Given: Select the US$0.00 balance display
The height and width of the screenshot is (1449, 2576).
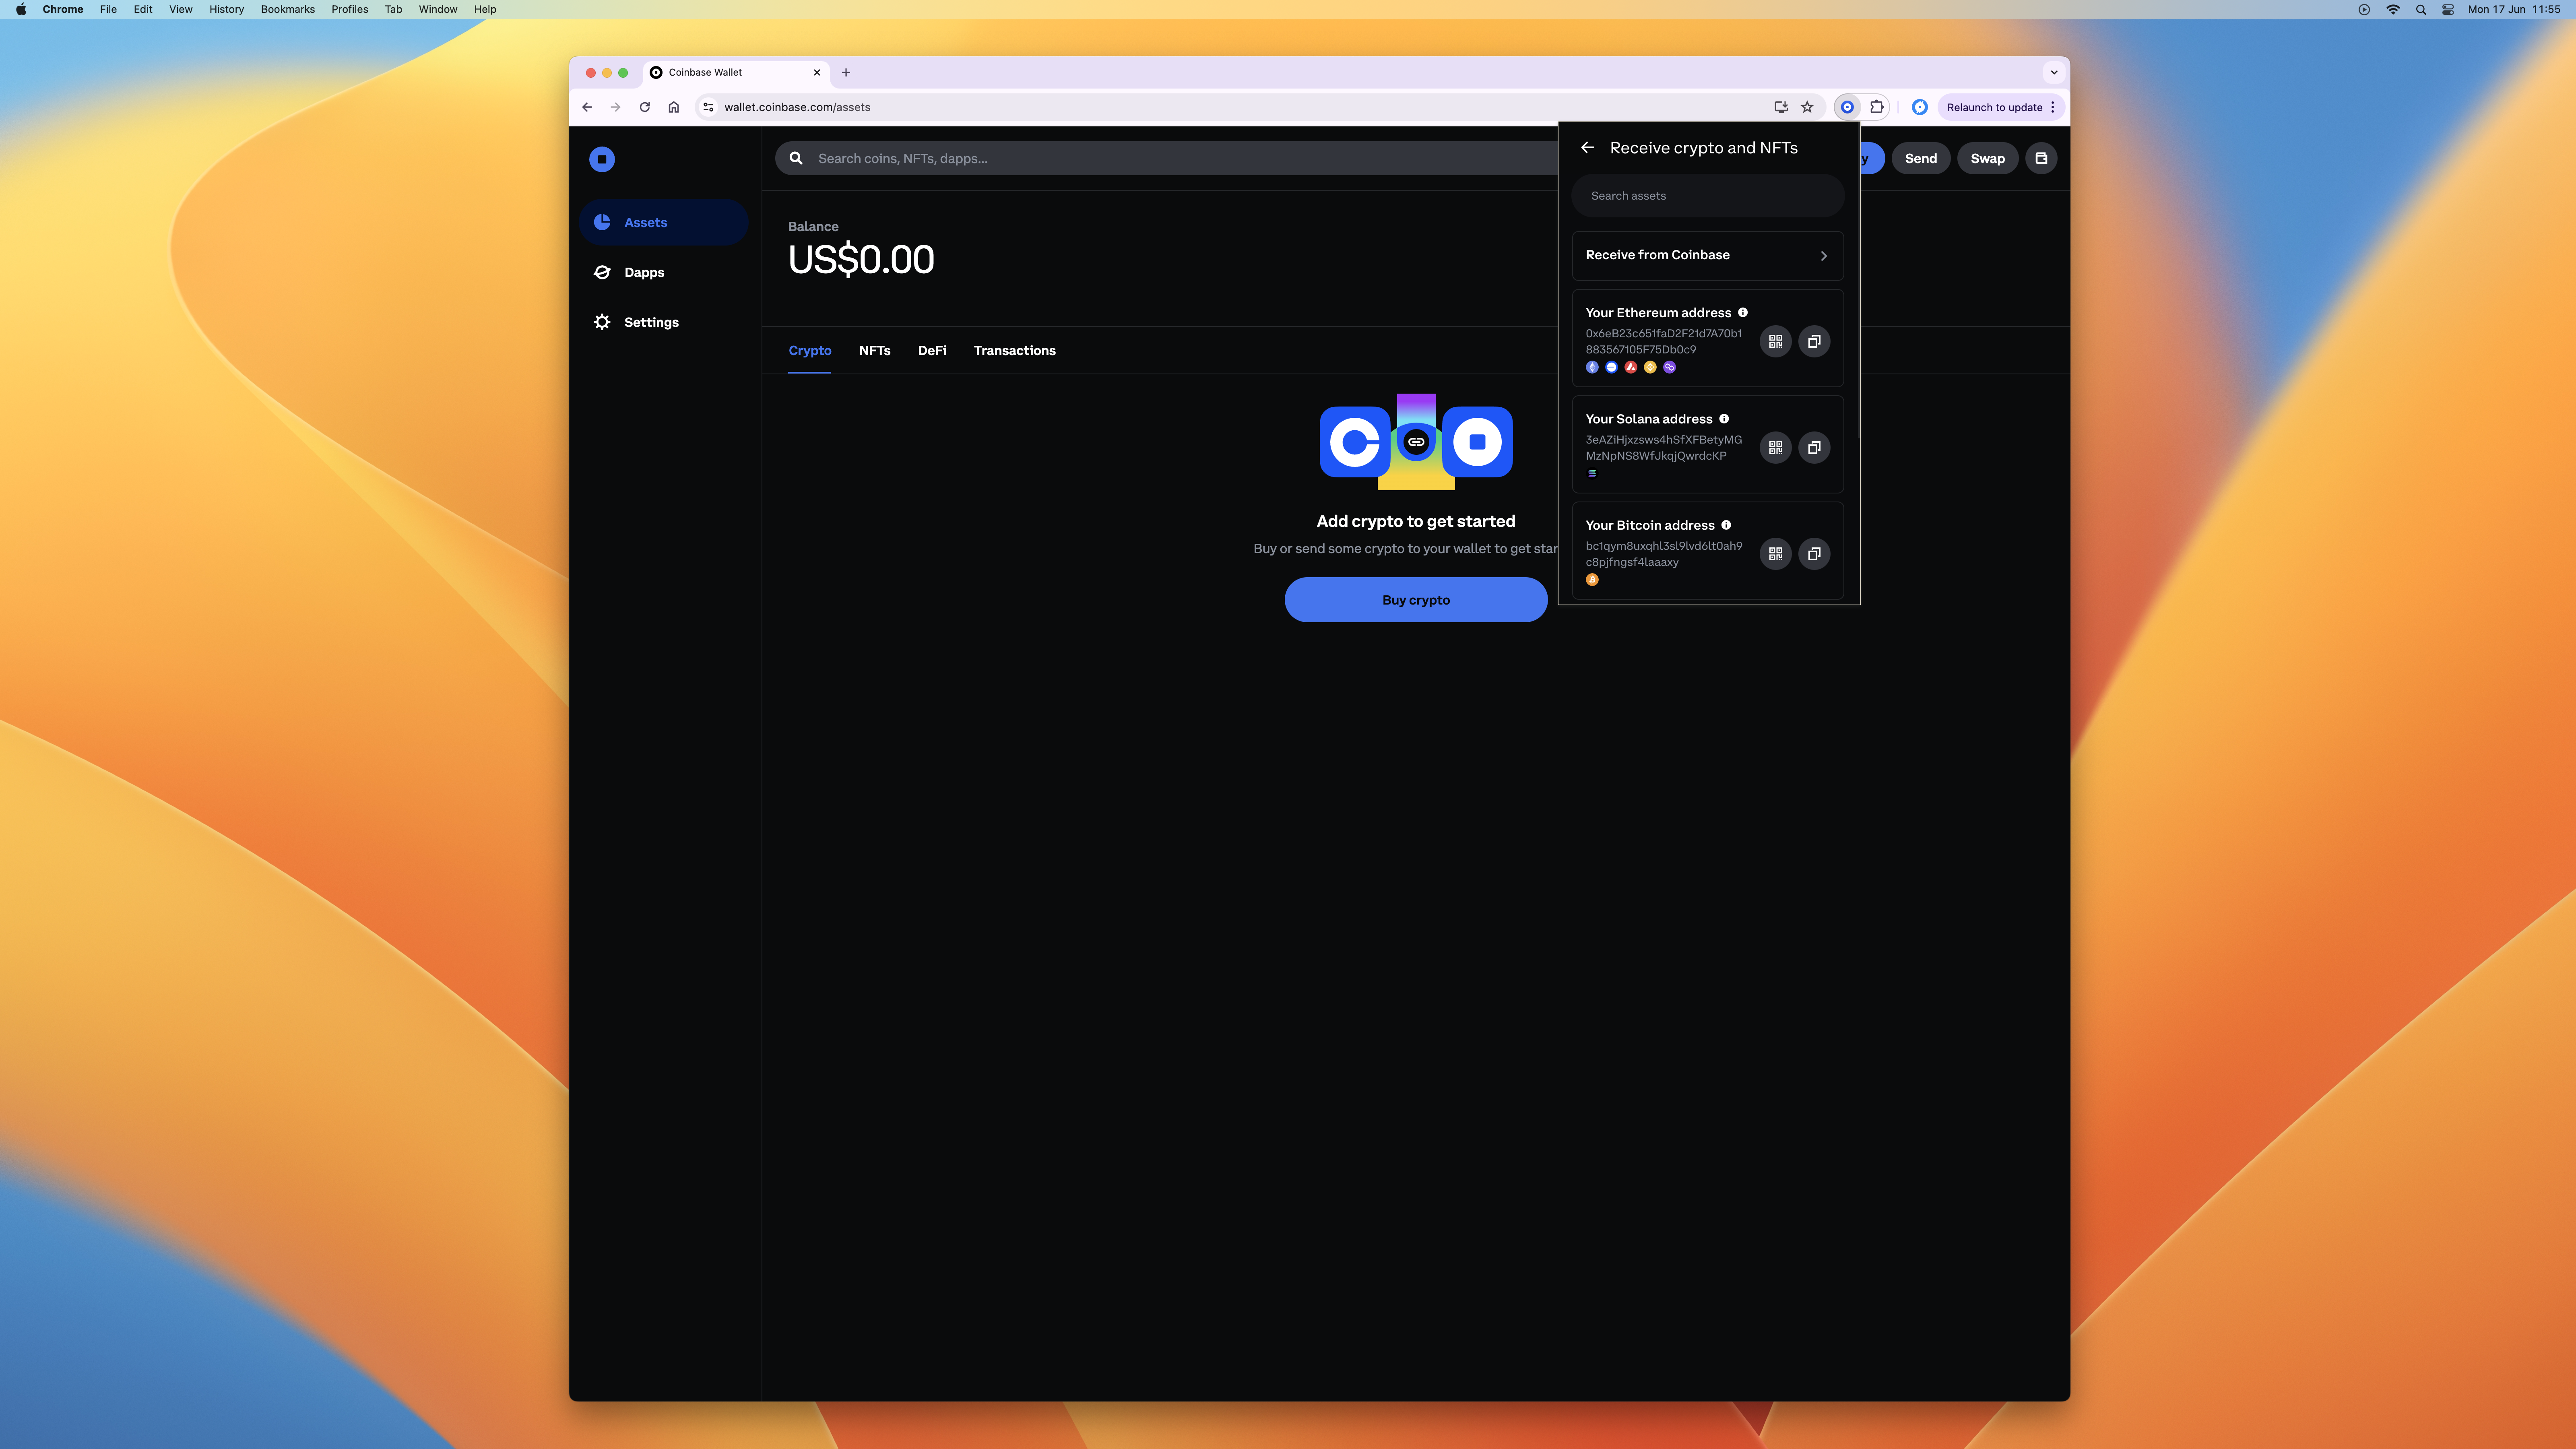Looking at the screenshot, I should [x=860, y=259].
